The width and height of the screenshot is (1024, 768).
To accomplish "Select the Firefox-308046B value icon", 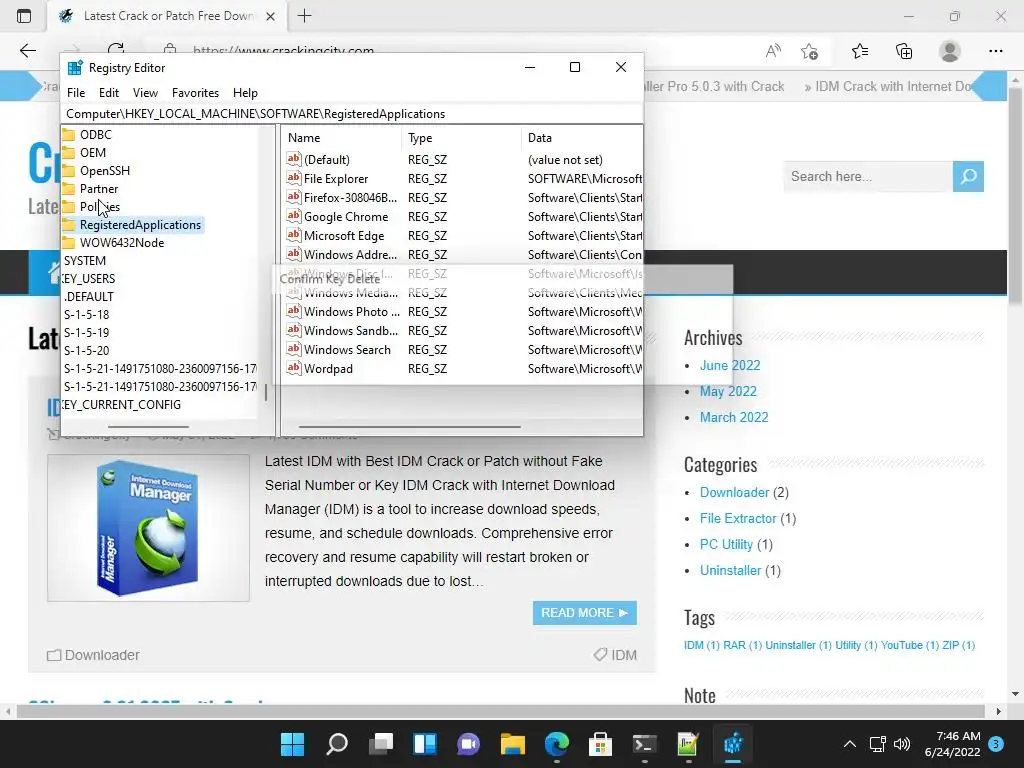I will [x=294, y=197].
